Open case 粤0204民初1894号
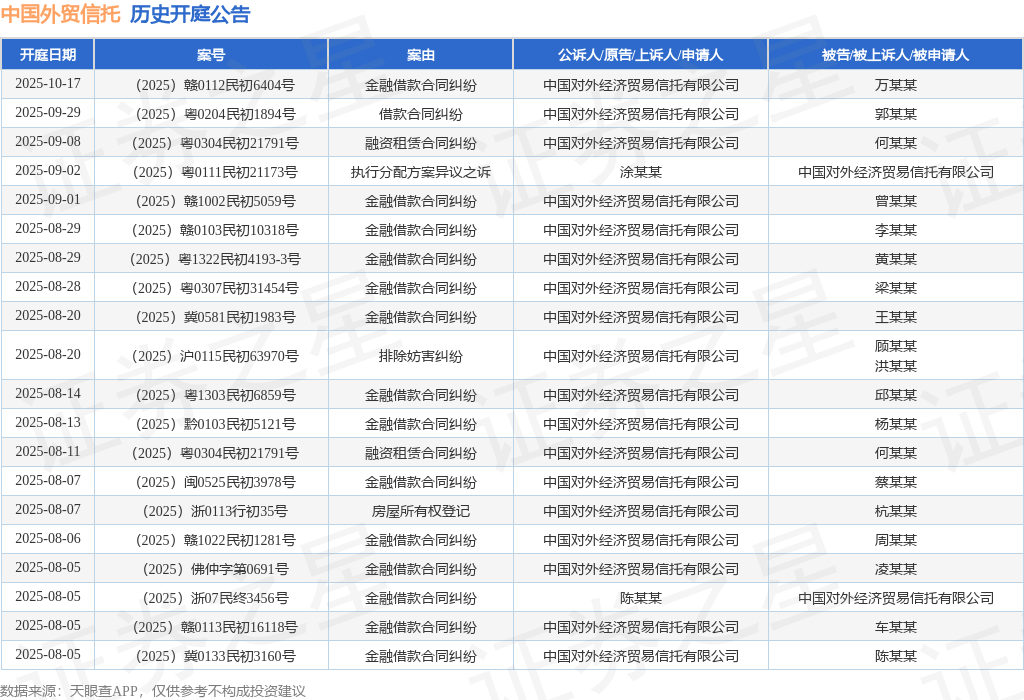Screen dimensions: 1024x700 pyautogui.click(x=215, y=114)
